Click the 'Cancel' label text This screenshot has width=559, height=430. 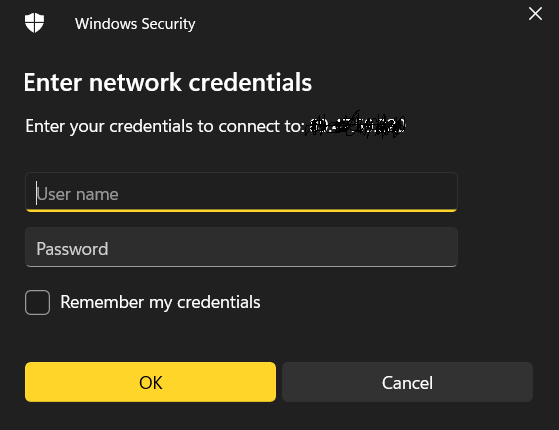coord(407,383)
